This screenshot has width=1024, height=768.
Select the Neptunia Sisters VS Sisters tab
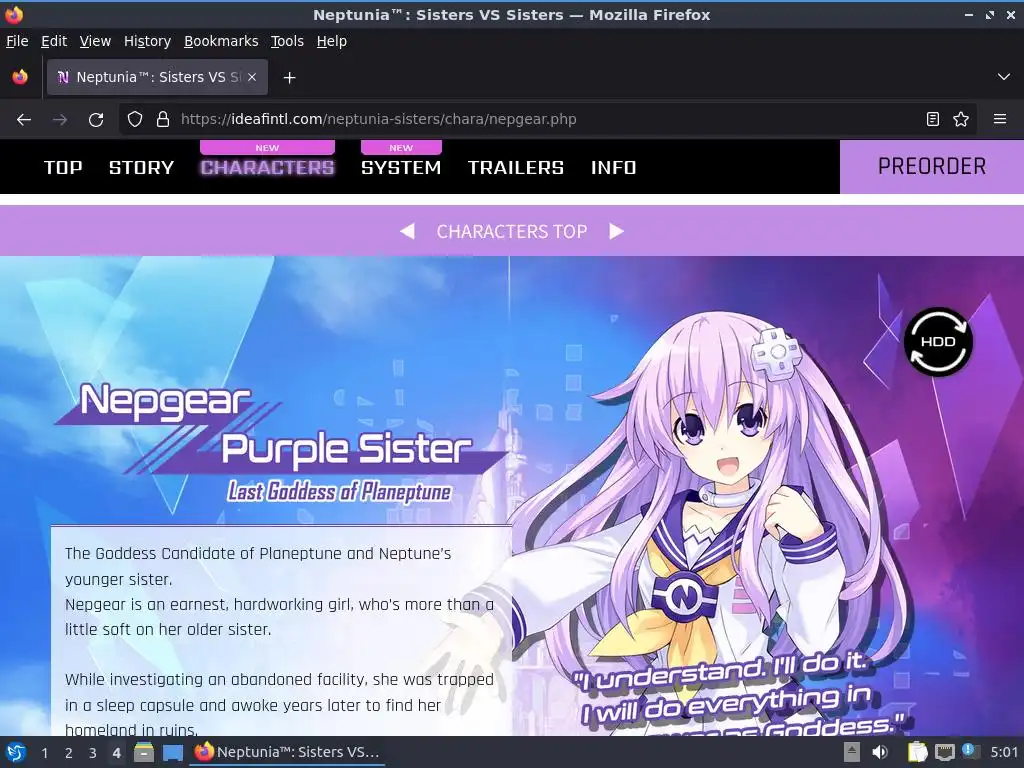(157, 77)
